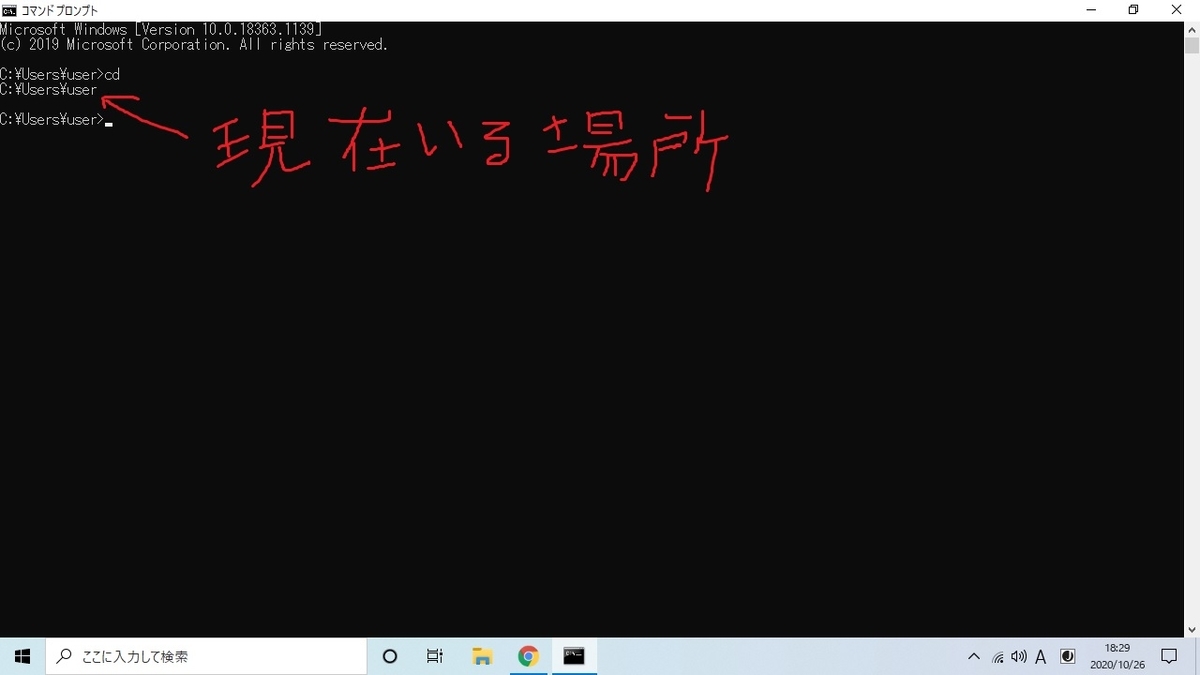The image size is (1200, 675).
Task: Open the Action Center notifications icon
Action: click(x=1169, y=657)
